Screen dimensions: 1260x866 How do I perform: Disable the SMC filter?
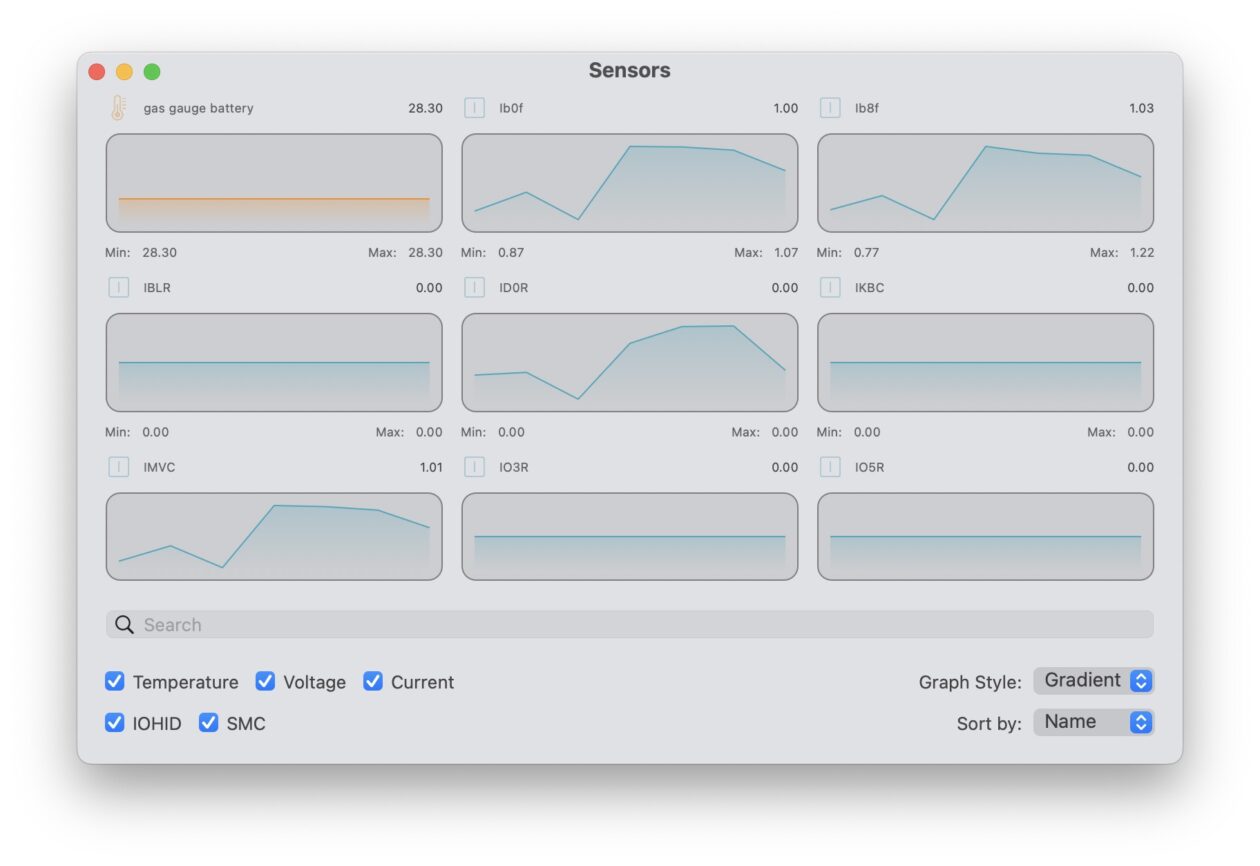click(x=208, y=723)
